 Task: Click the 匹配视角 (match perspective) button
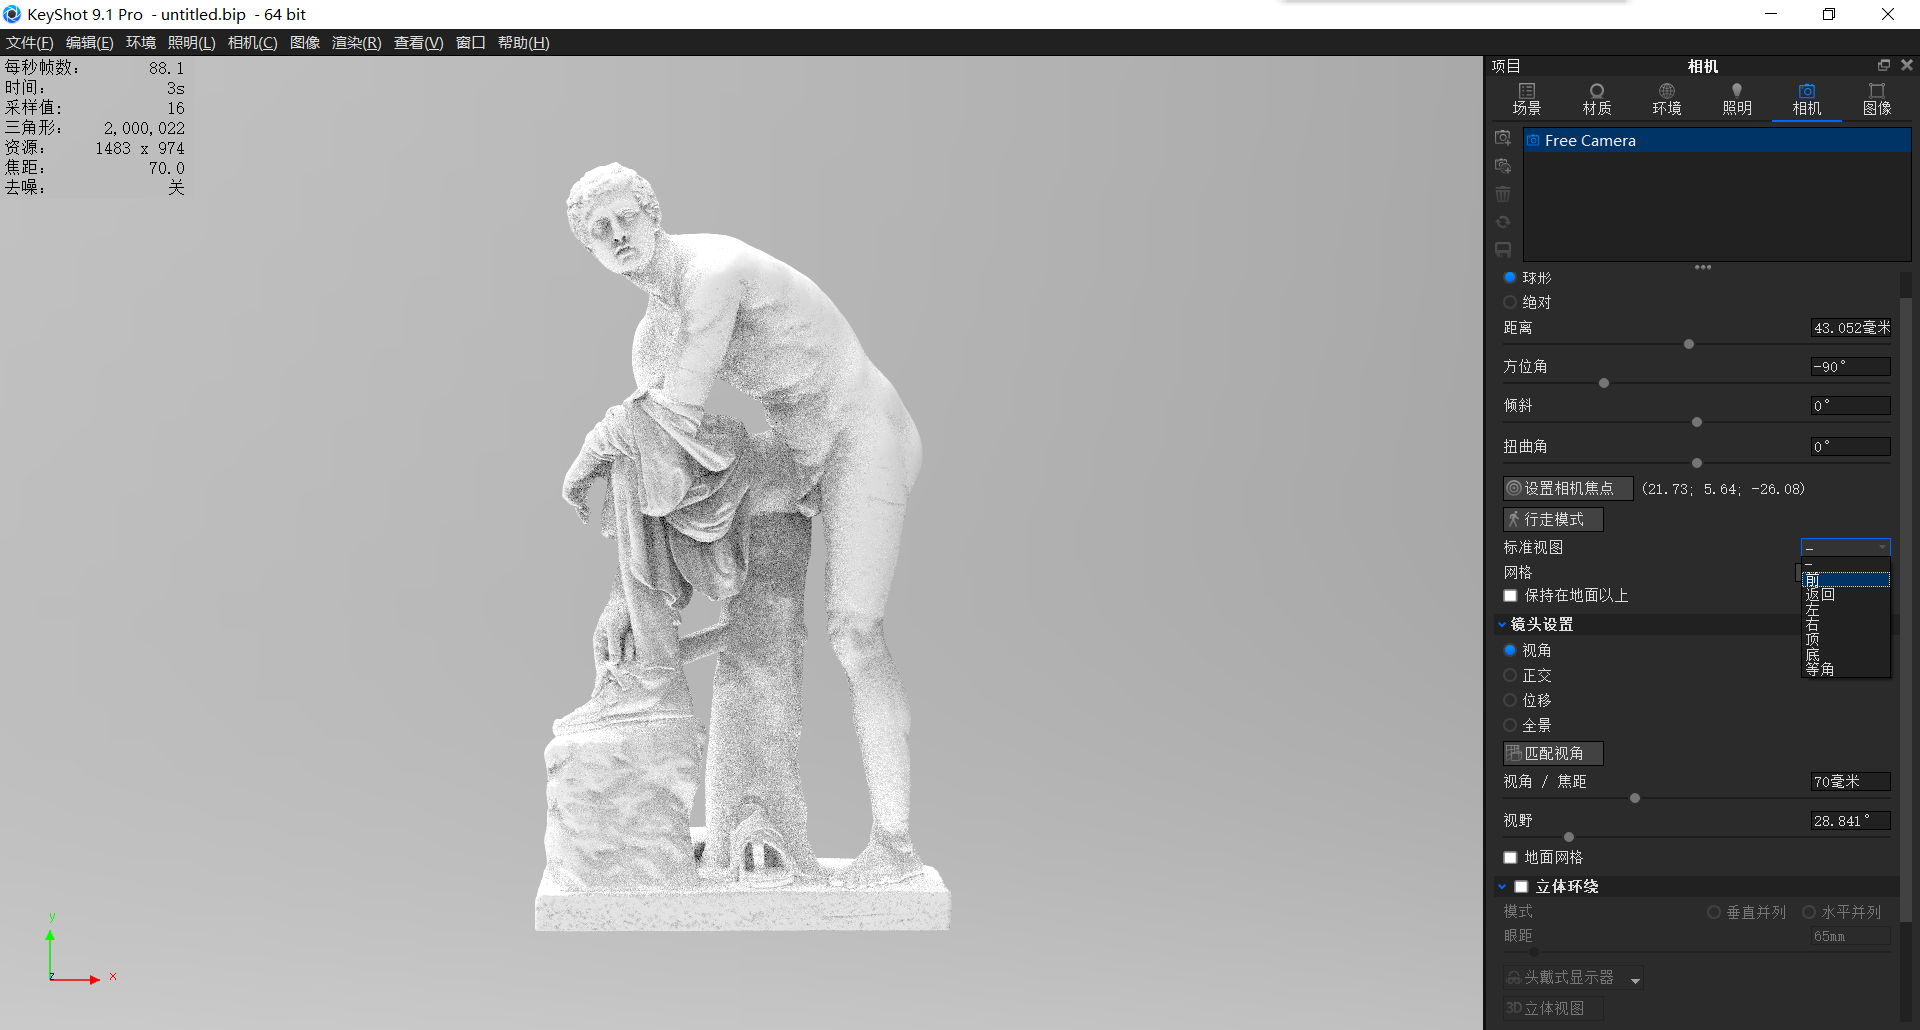coord(1552,753)
